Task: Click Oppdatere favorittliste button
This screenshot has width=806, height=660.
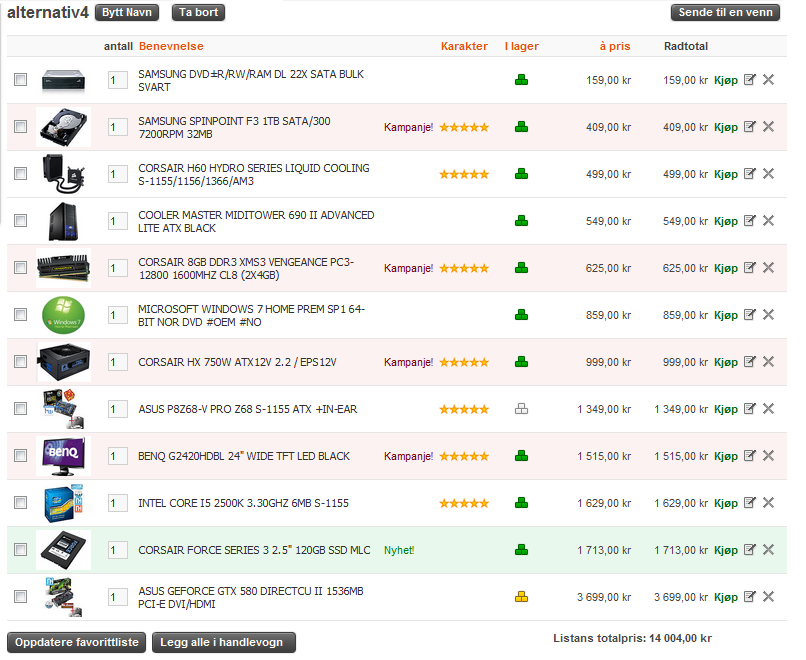Action: pos(77,643)
